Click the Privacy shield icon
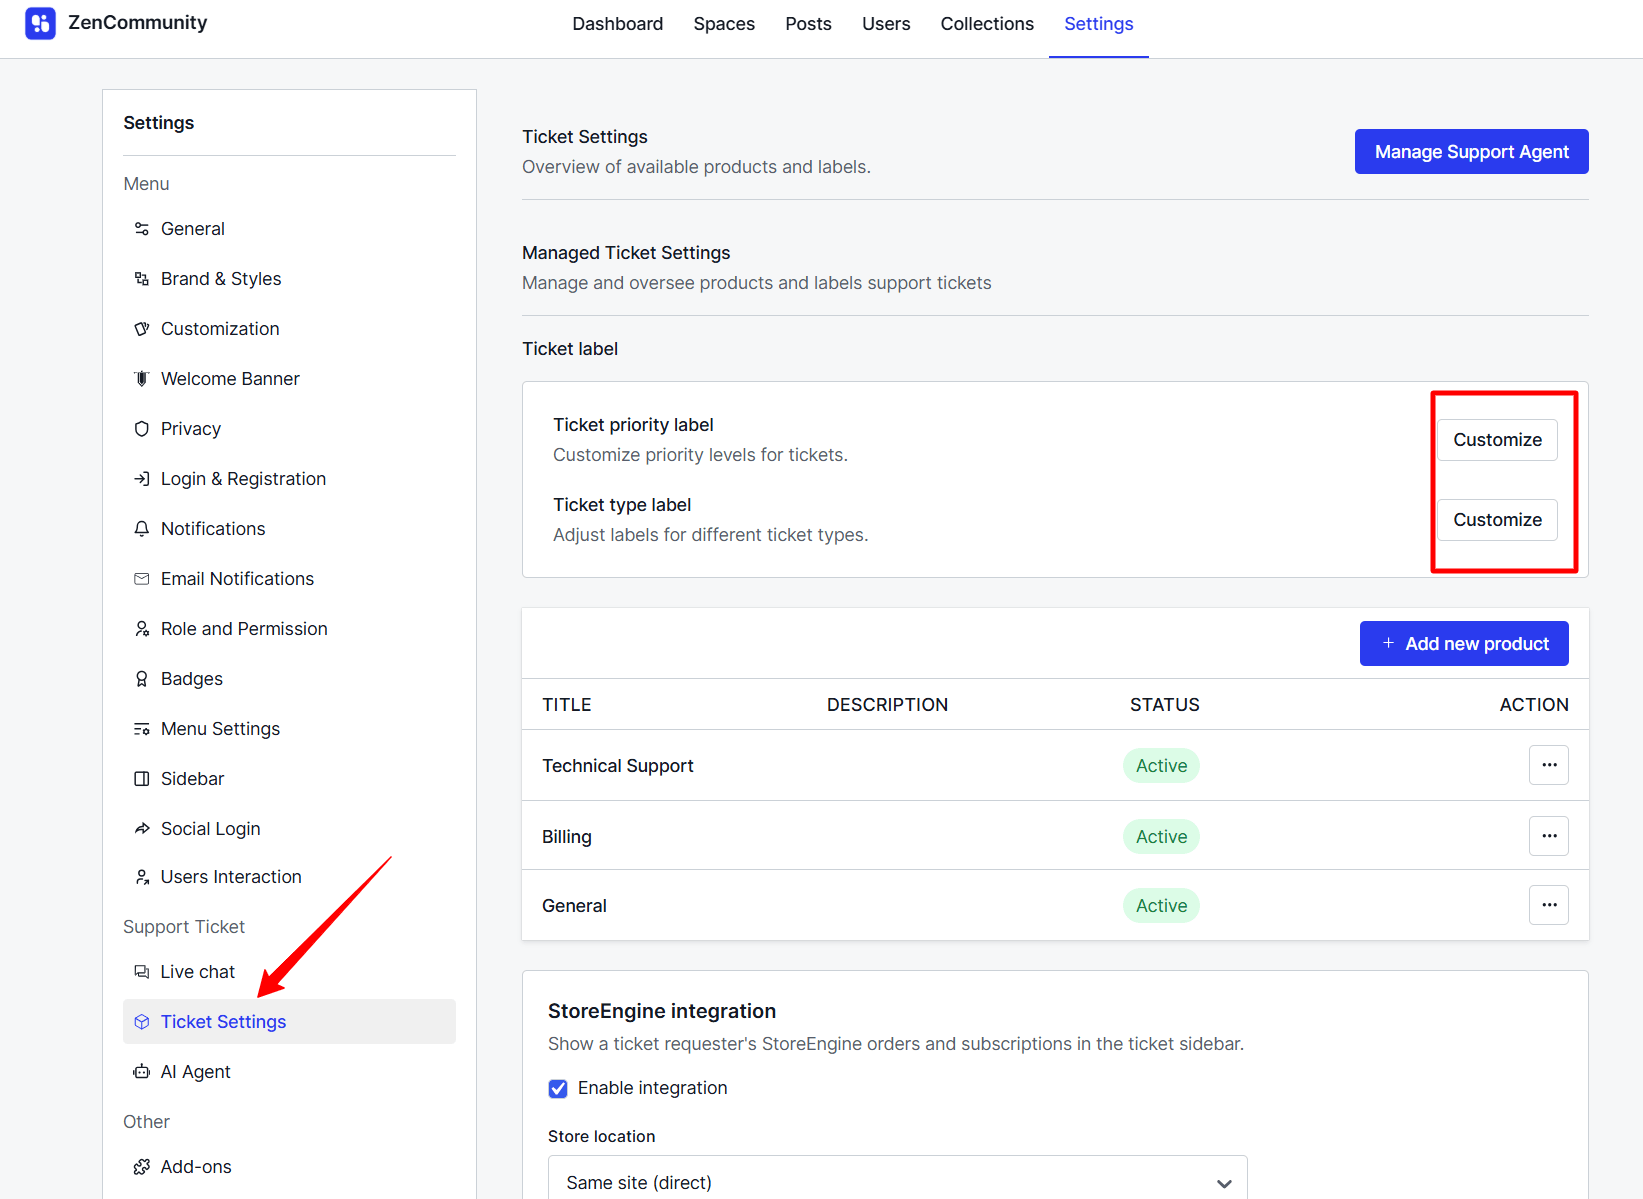 pyautogui.click(x=142, y=429)
